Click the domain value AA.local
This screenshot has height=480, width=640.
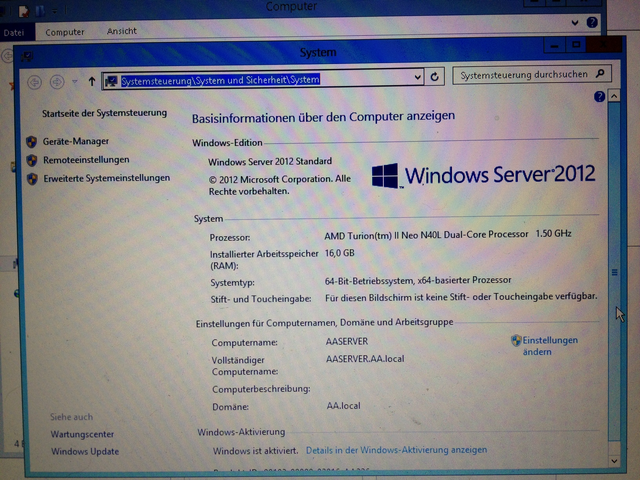coord(343,406)
